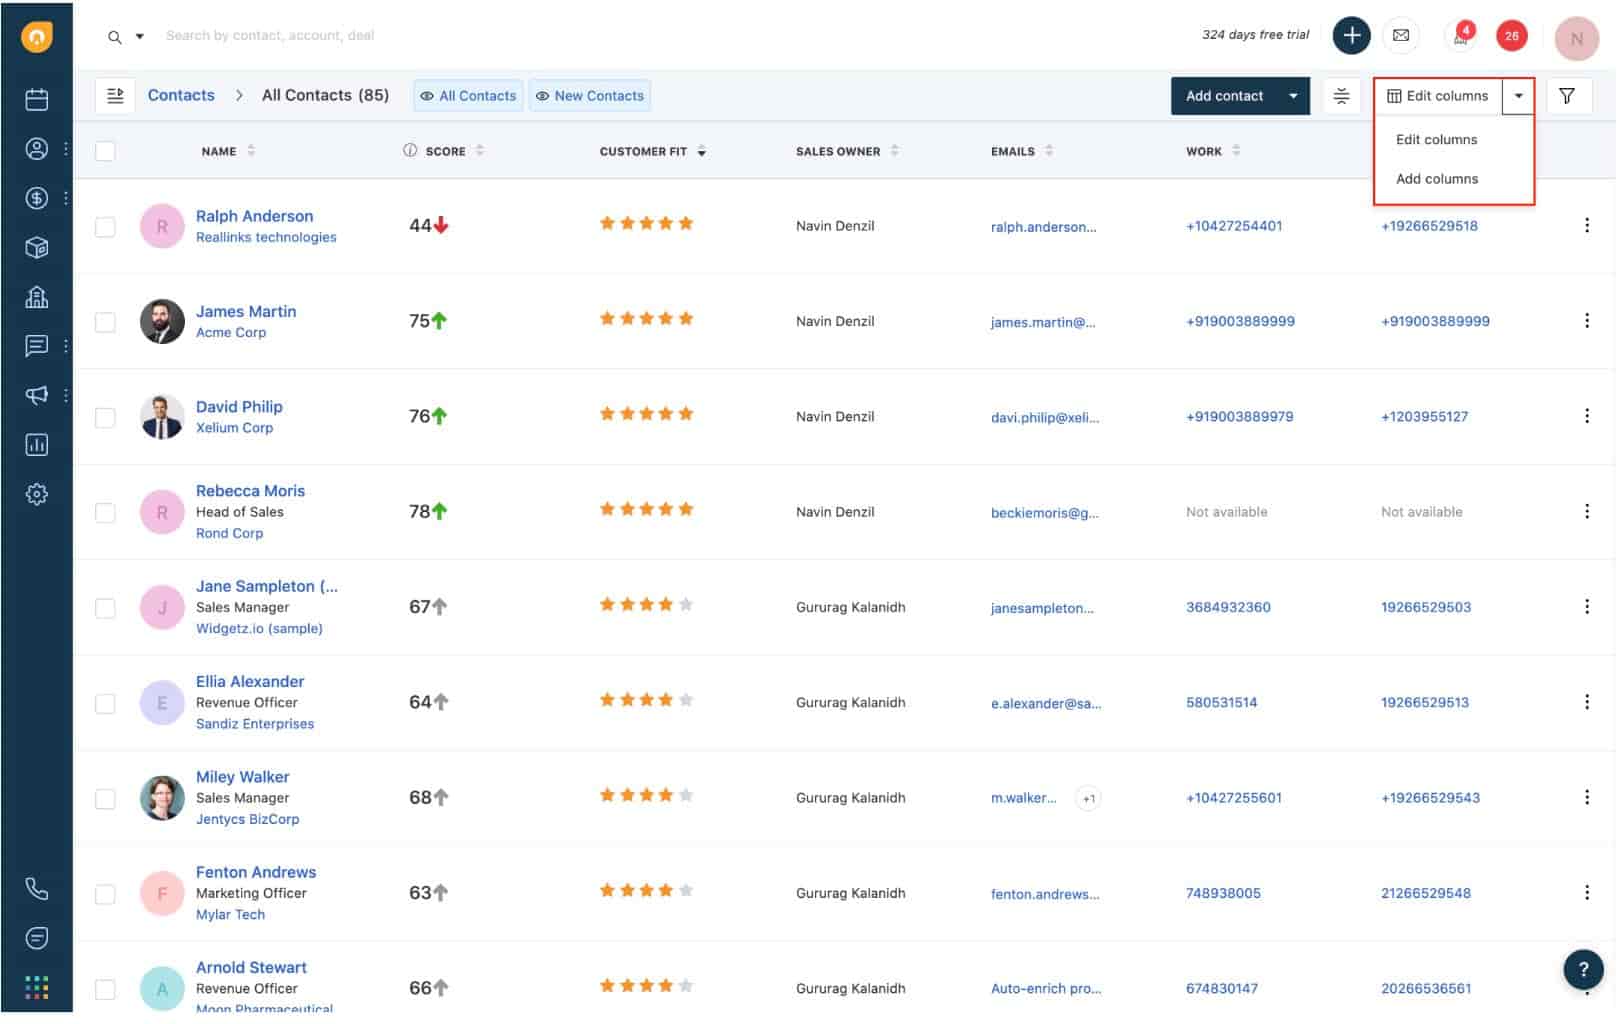
Task: Open the phone dialer icon
Action: tap(37, 890)
